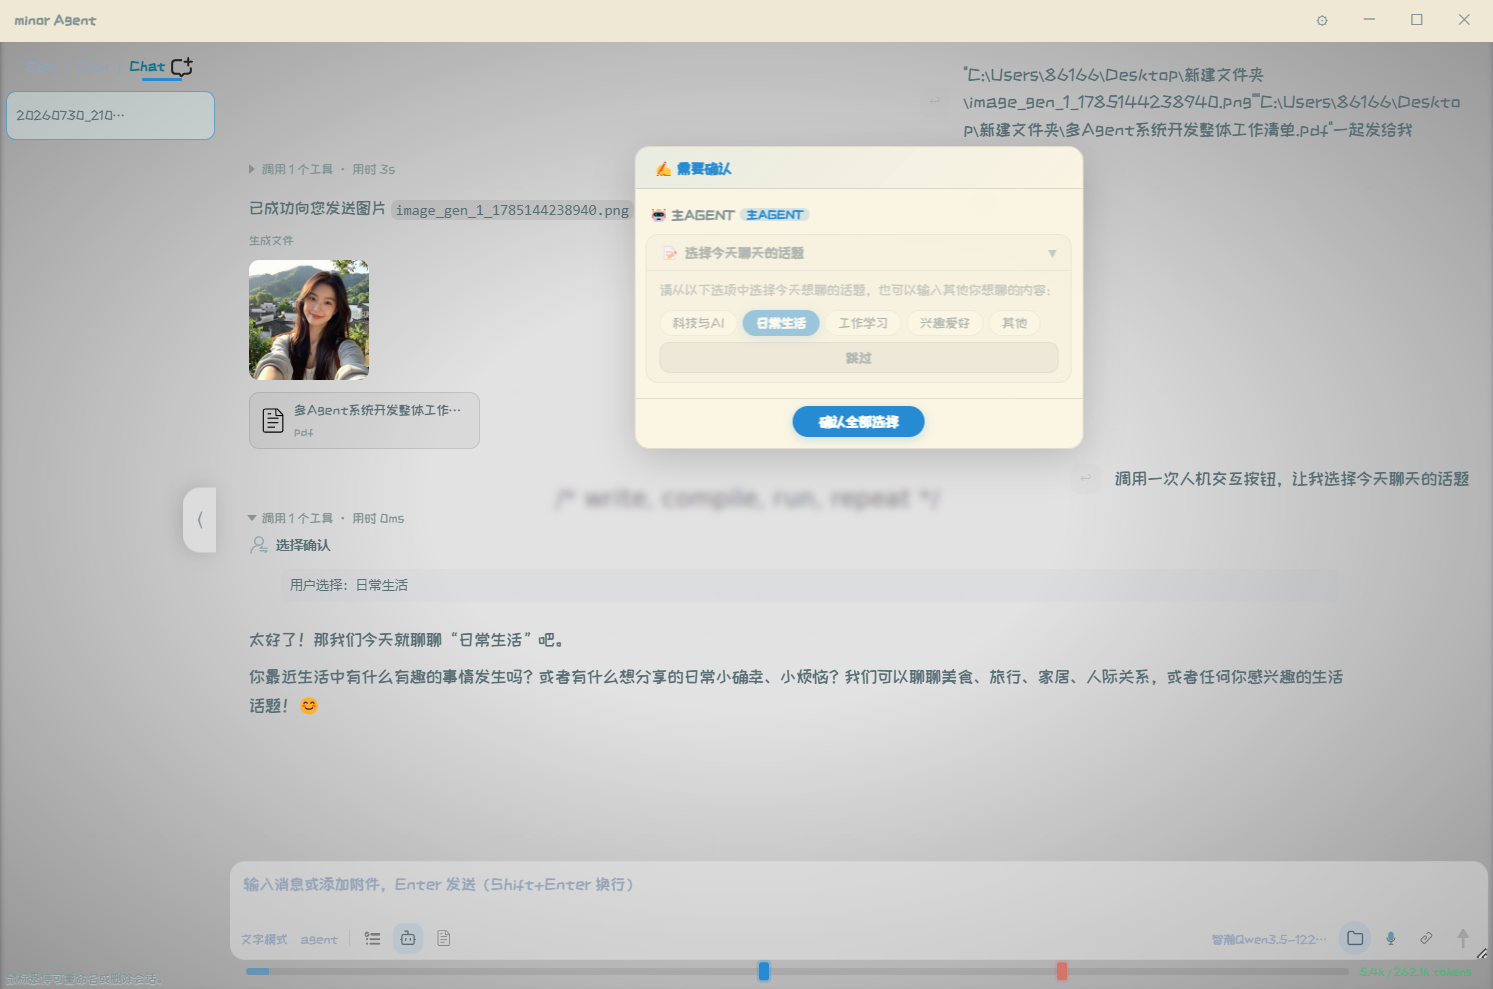The width and height of the screenshot is (1493, 989).
Task: Open the generated woman selfie thumbnail
Action: click(309, 320)
